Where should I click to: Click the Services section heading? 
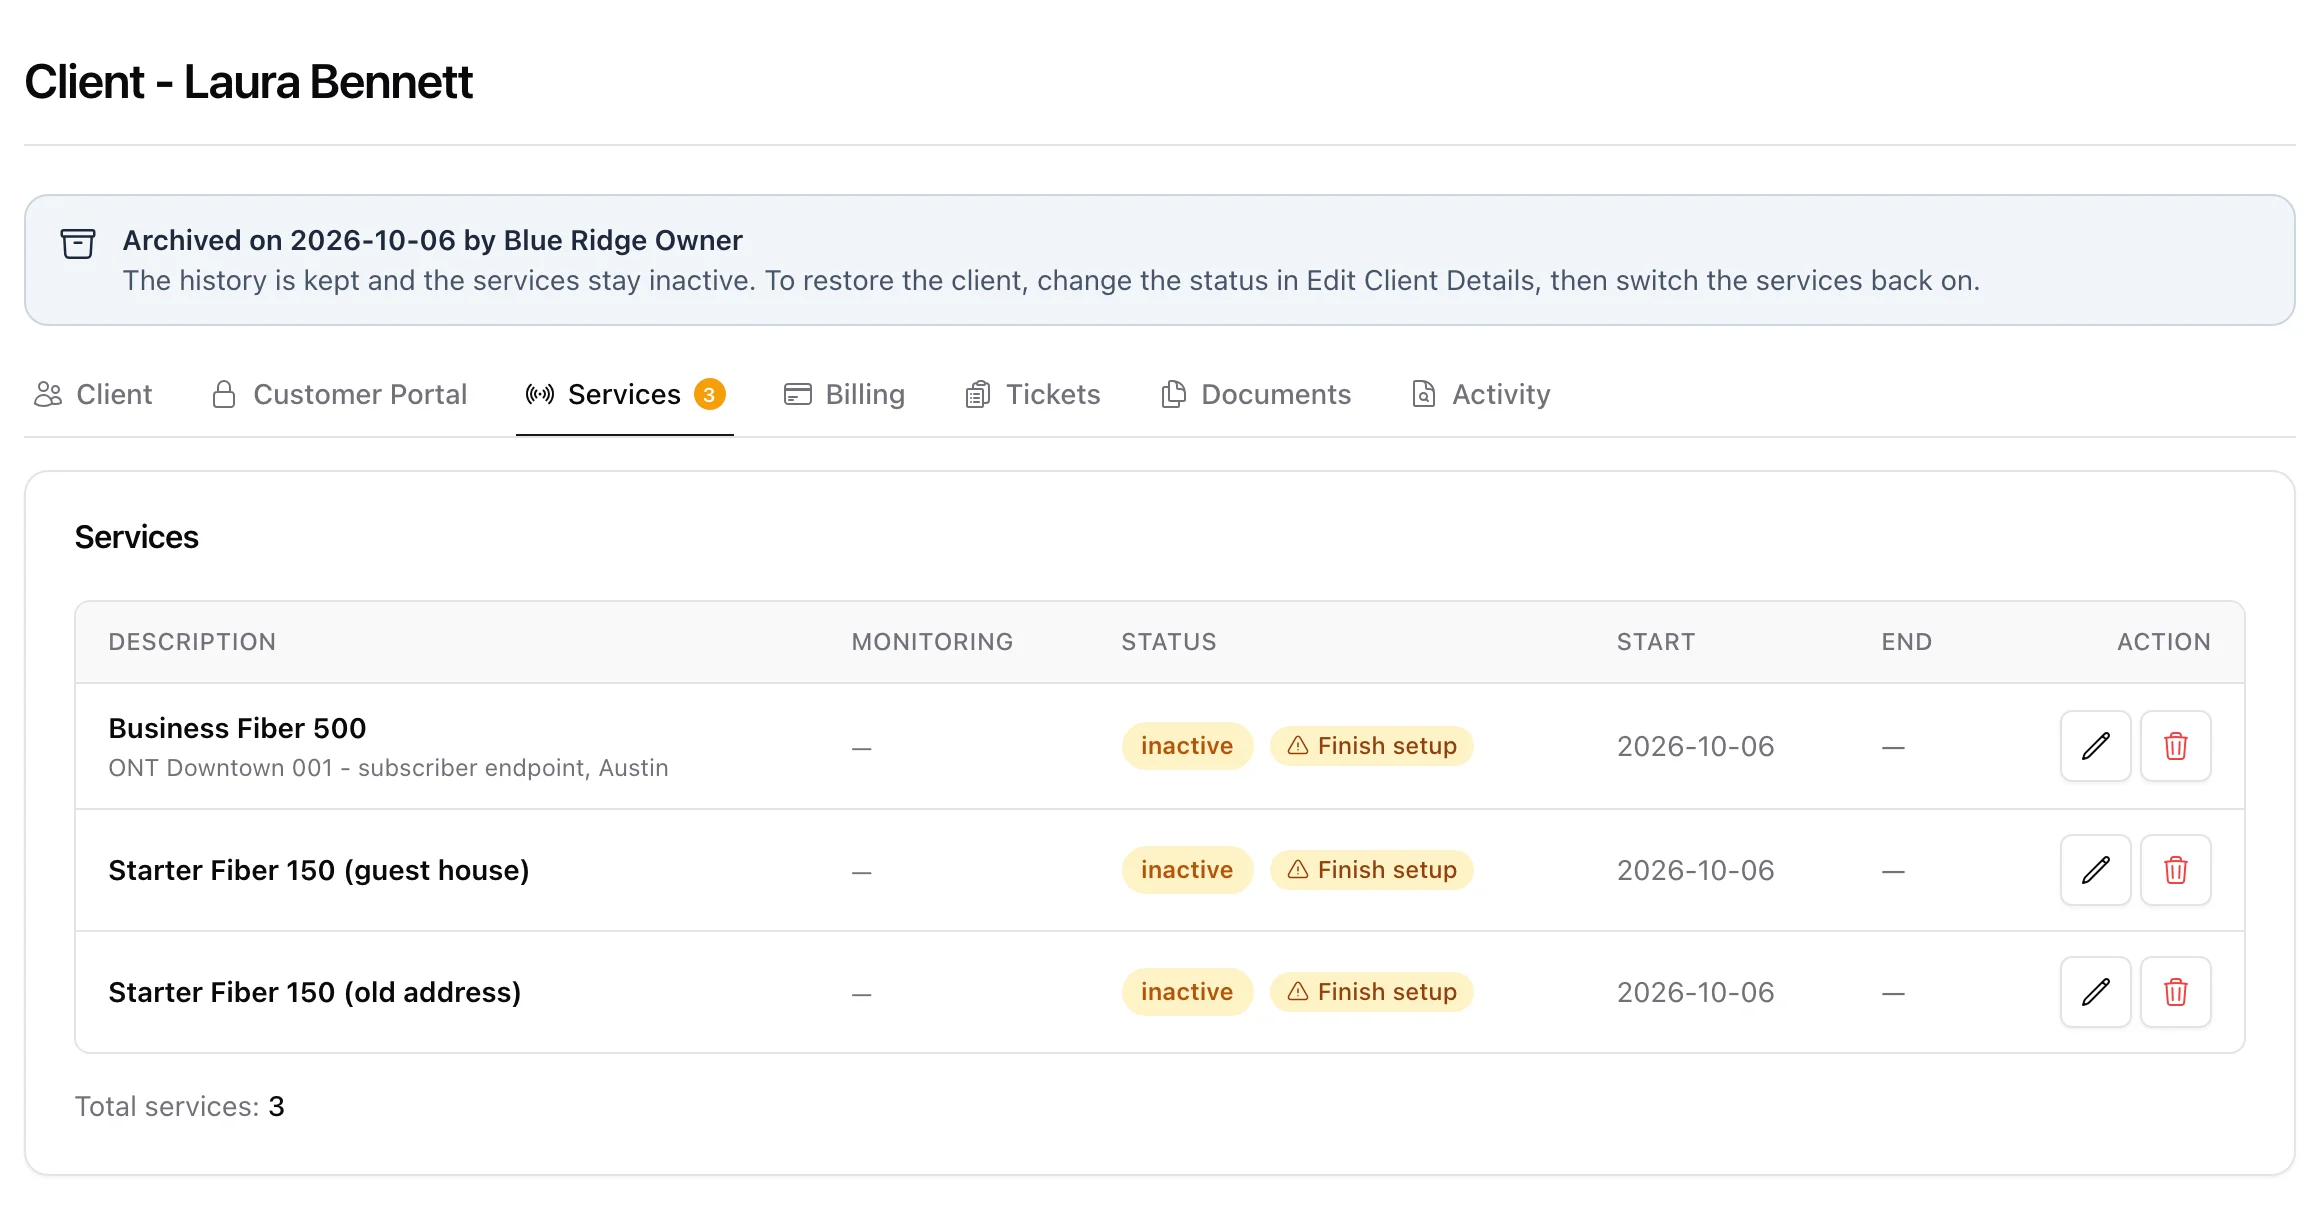(137, 537)
